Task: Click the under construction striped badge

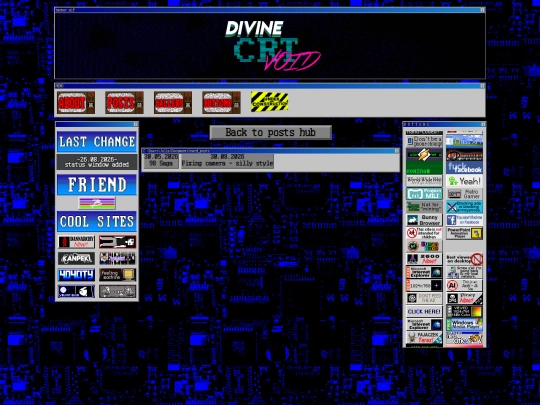Action: coord(269,102)
